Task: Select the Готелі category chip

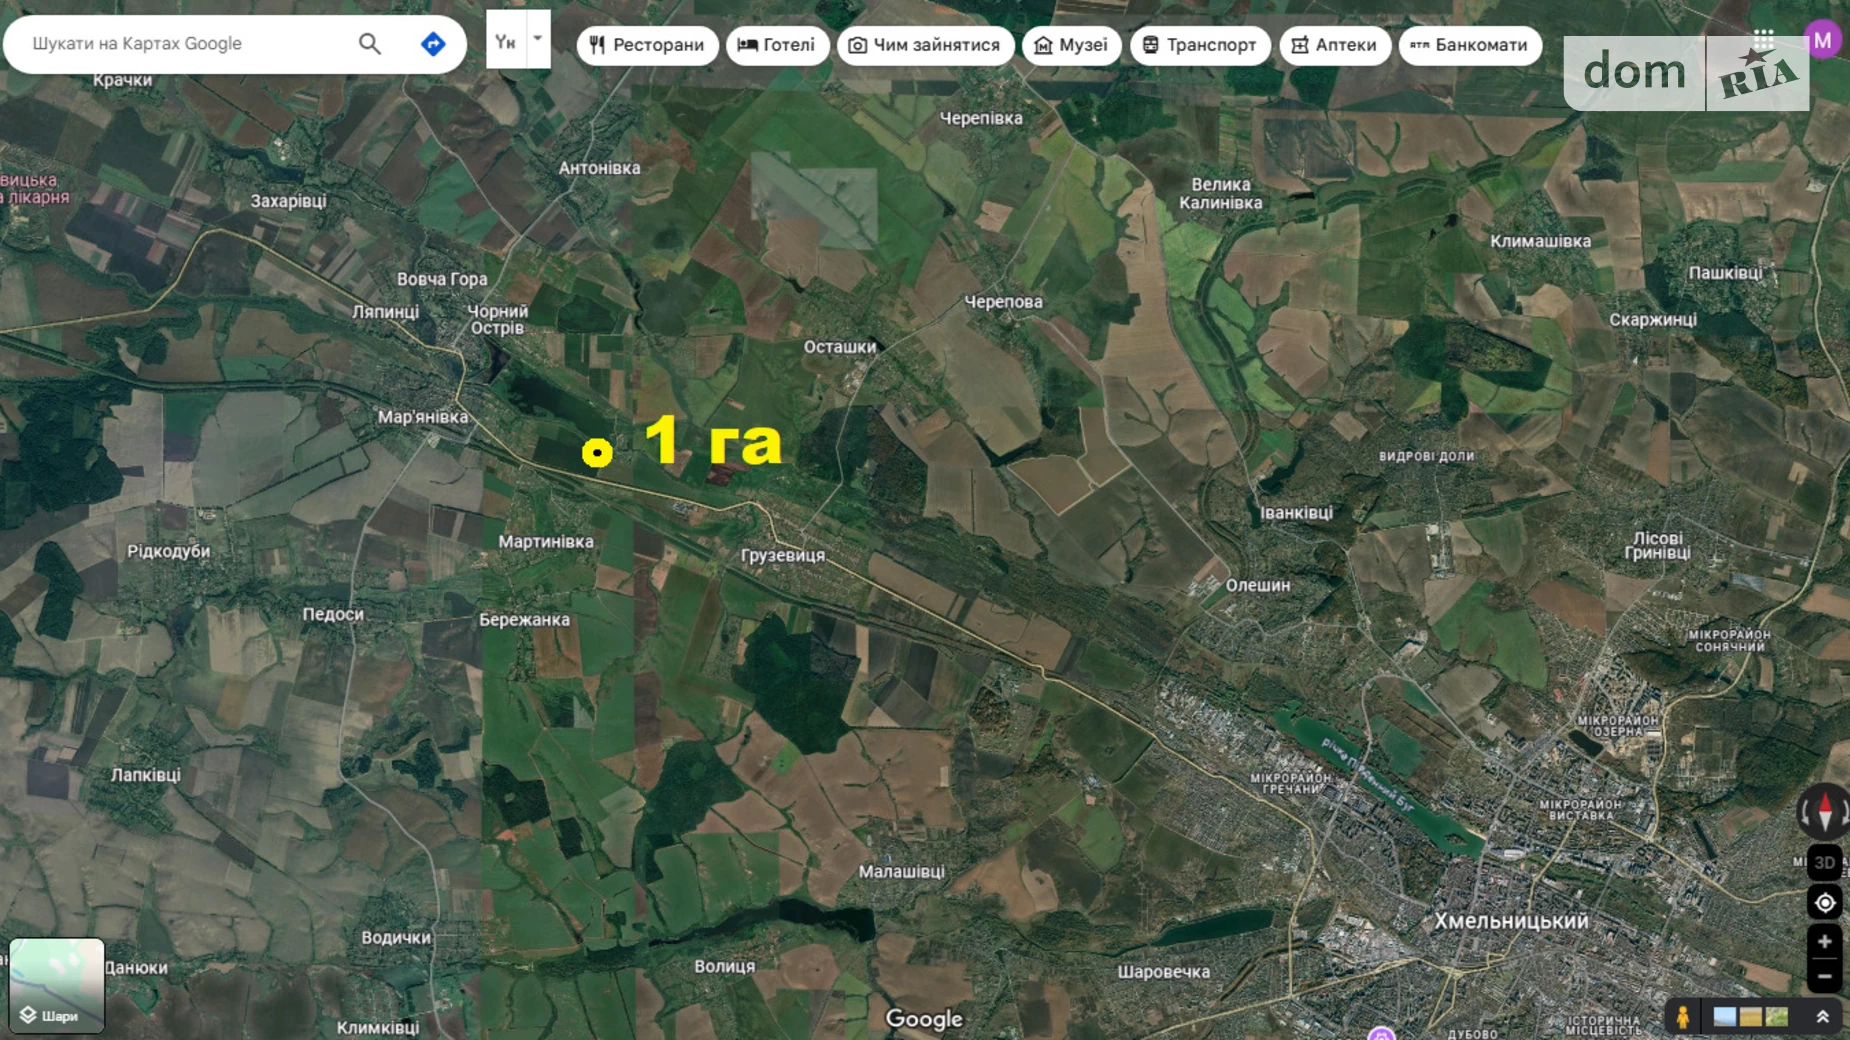Action: pyautogui.click(x=777, y=45)
